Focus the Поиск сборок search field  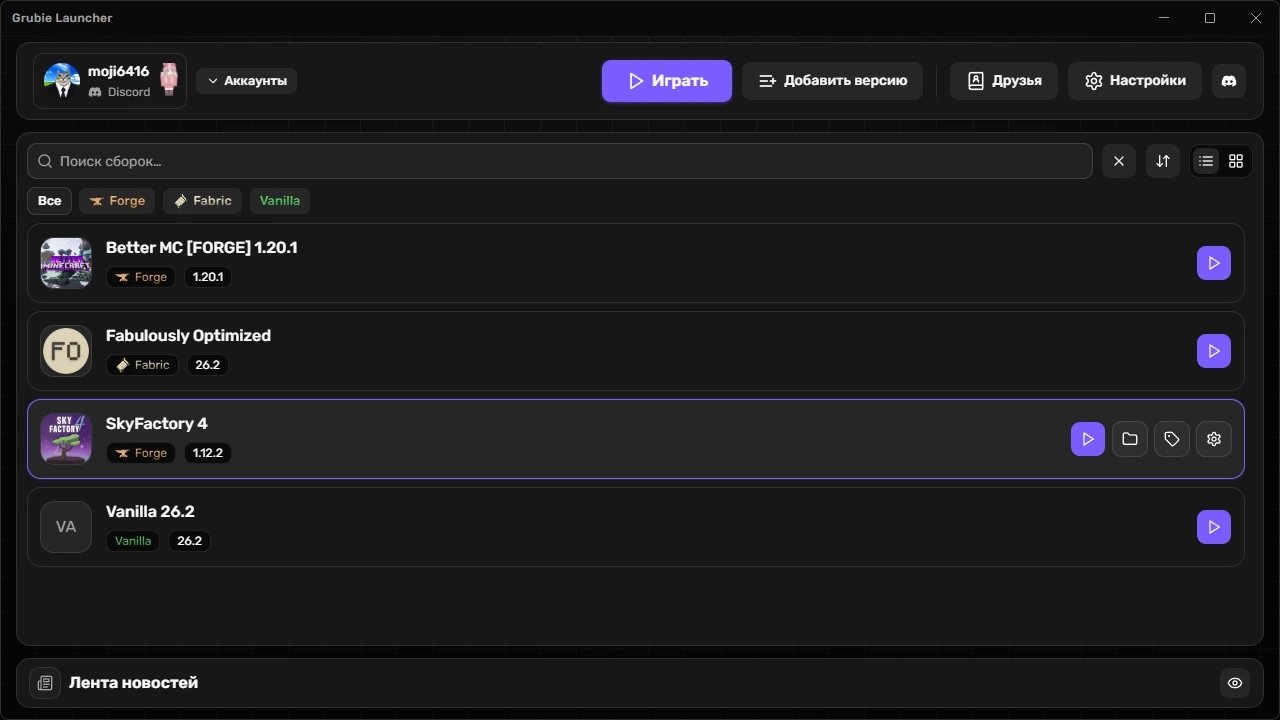click(560, 161)
